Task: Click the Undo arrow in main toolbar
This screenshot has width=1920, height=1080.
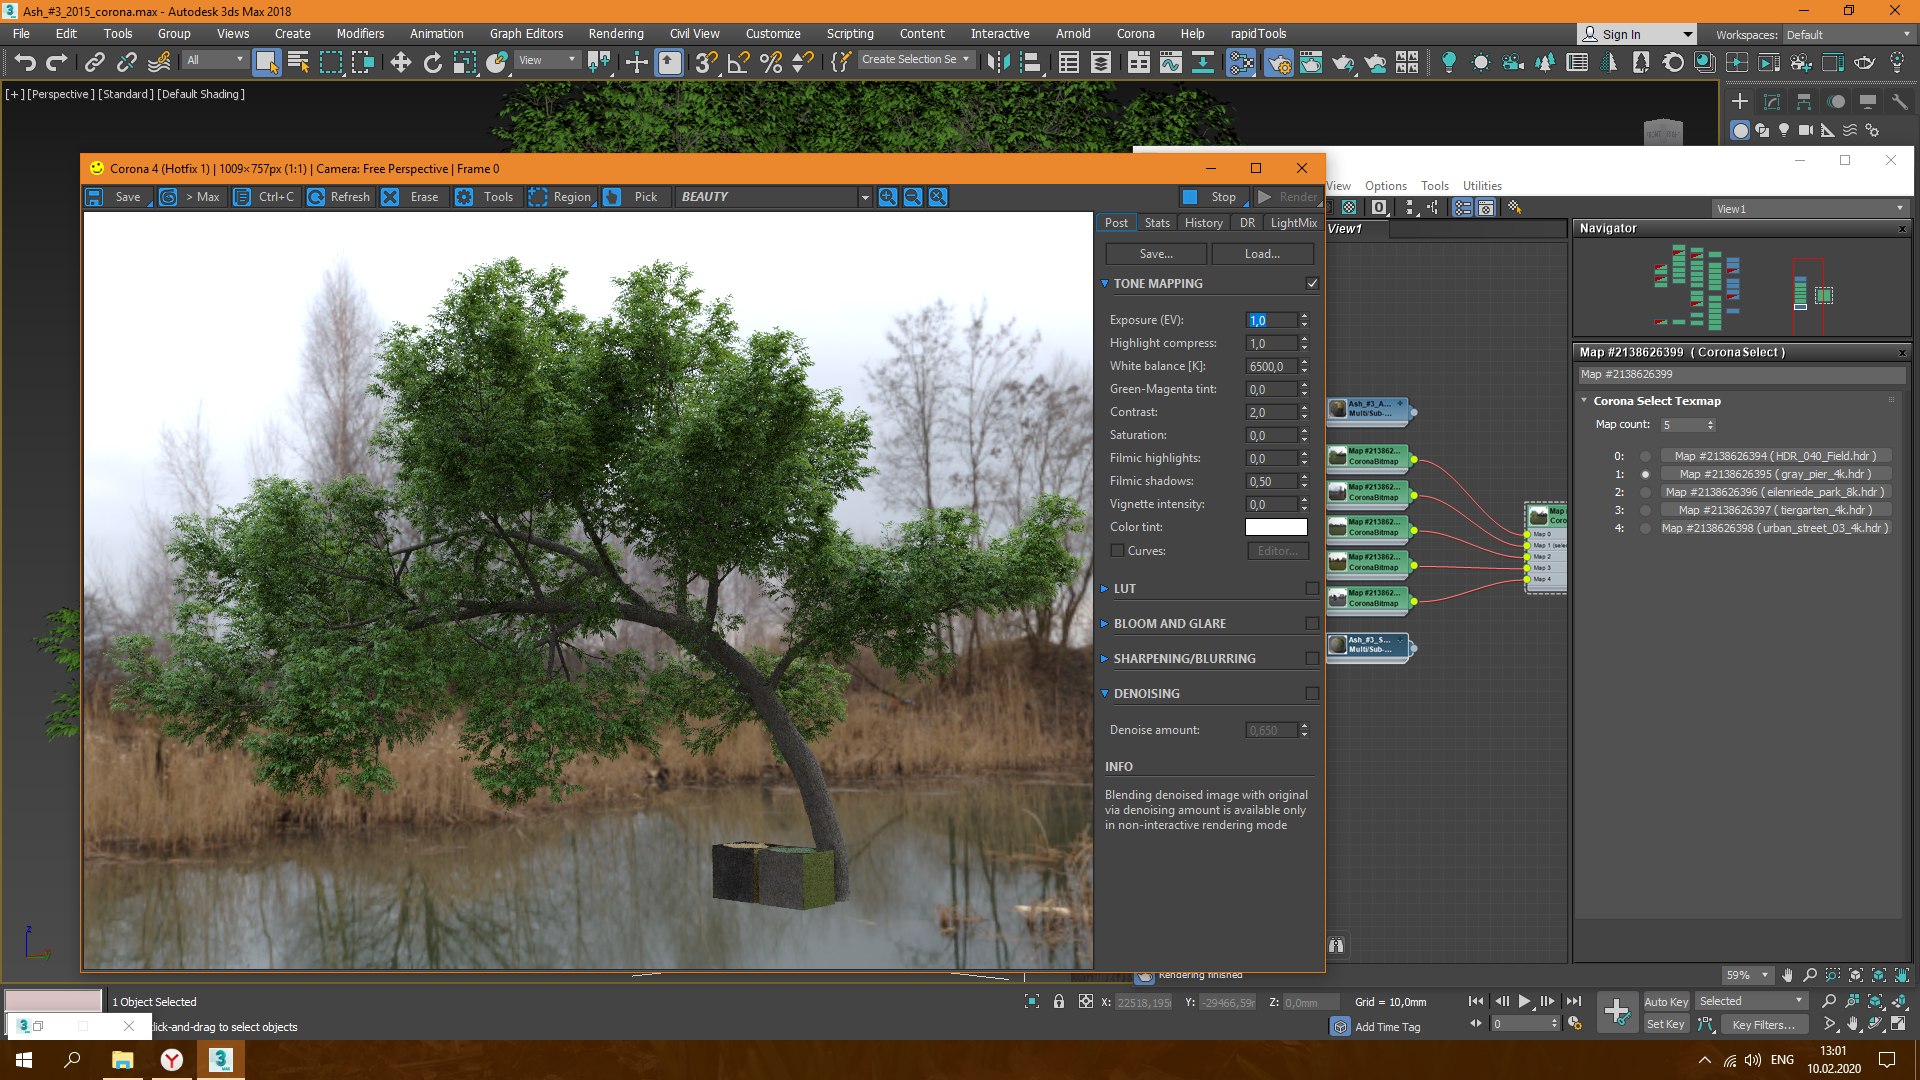Action: pos(25,63)
